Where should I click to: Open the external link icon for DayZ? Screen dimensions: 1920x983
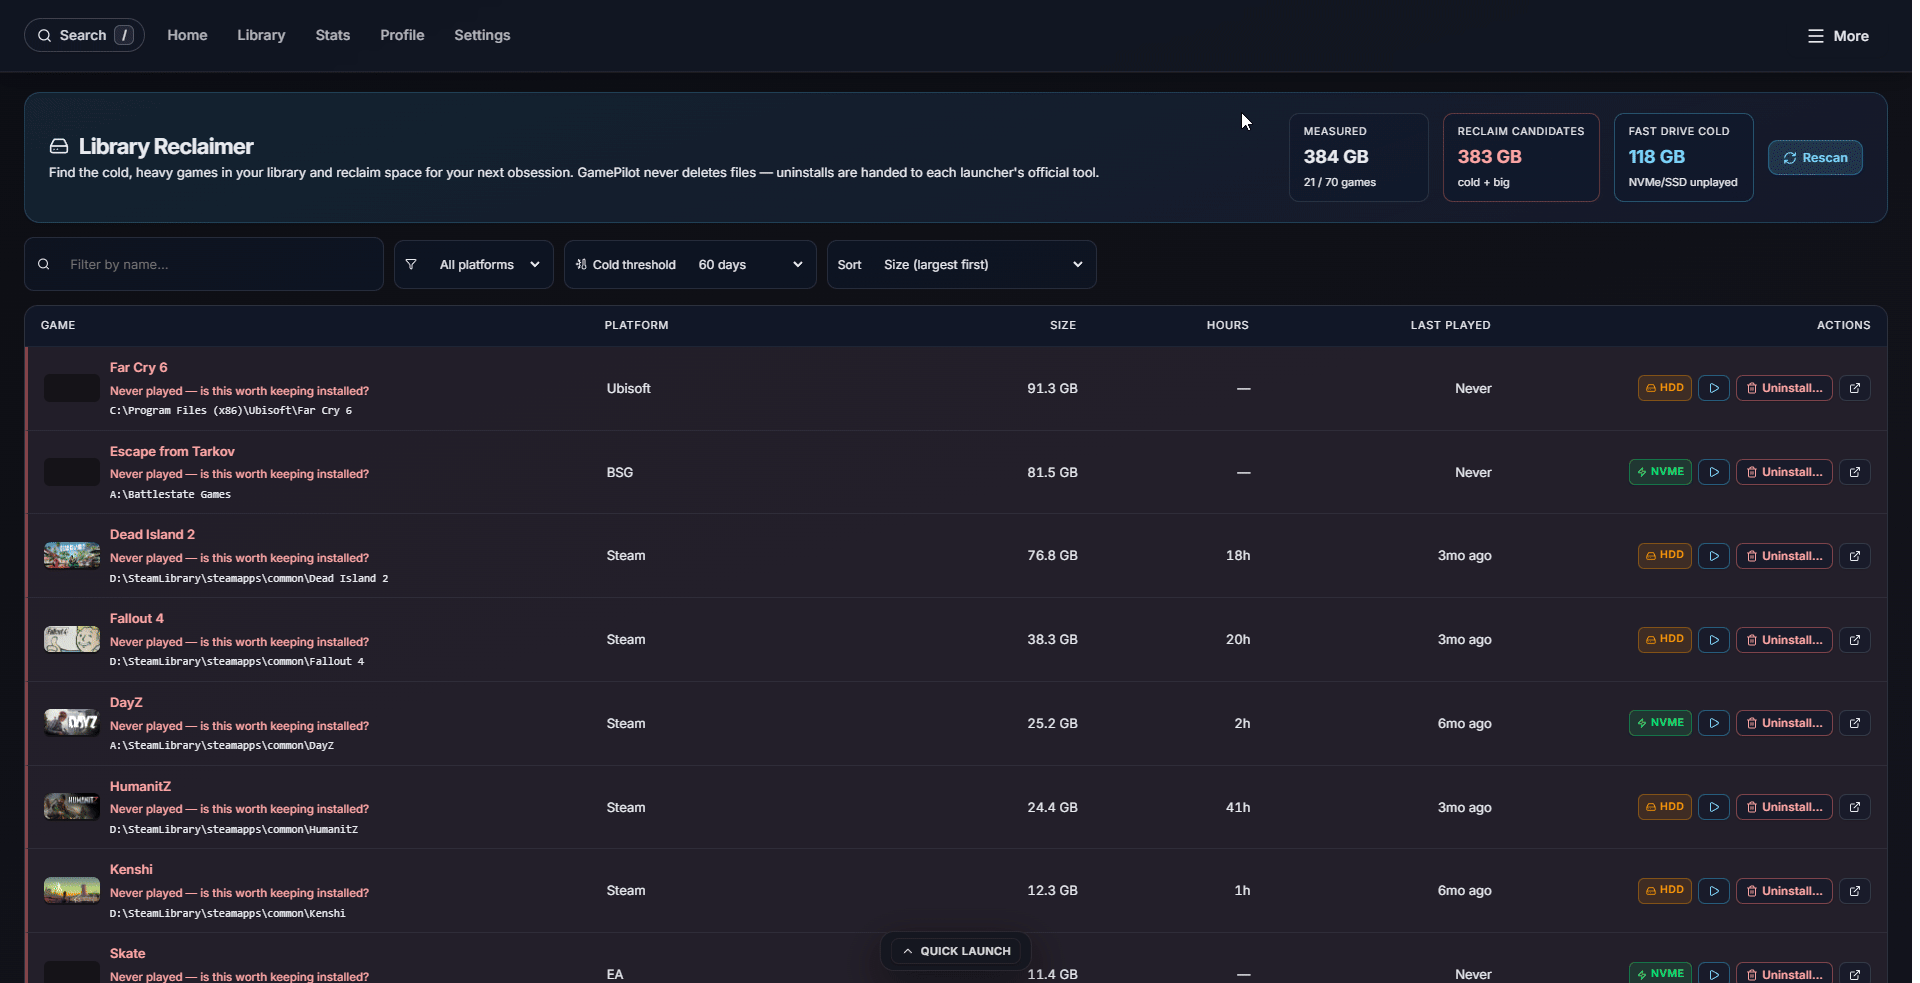tap(1854, 723)
